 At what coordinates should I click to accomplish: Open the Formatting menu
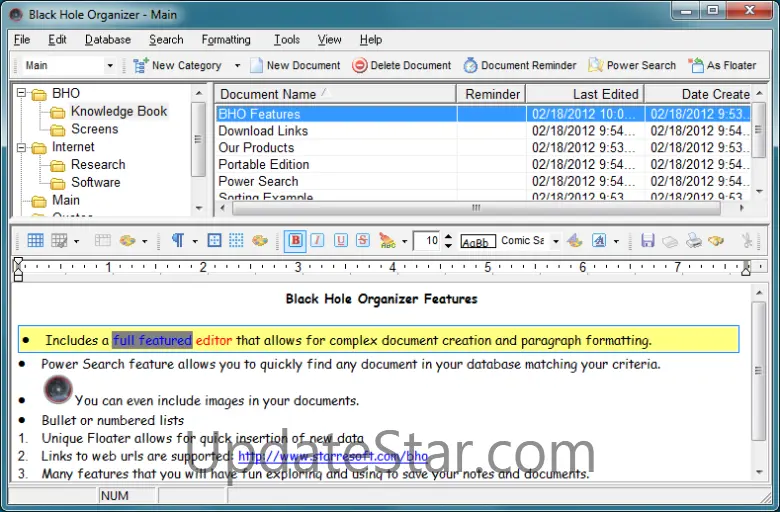pyautogui.click(x=226, y=40)
